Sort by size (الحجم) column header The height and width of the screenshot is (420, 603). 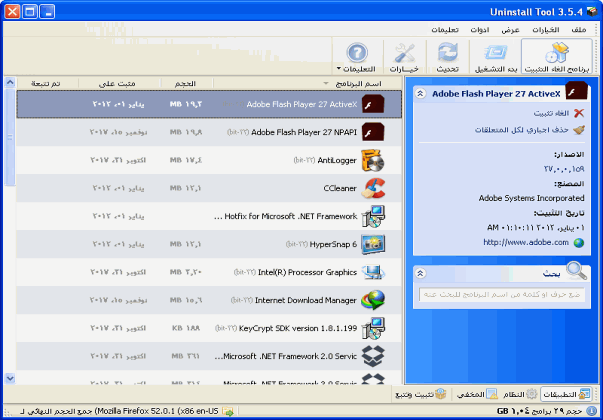point(187,83)
